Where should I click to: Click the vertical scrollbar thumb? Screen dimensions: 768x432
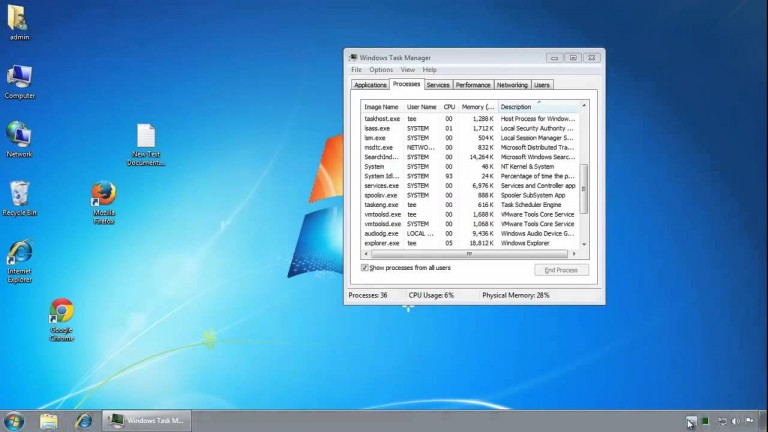point(584,189)
